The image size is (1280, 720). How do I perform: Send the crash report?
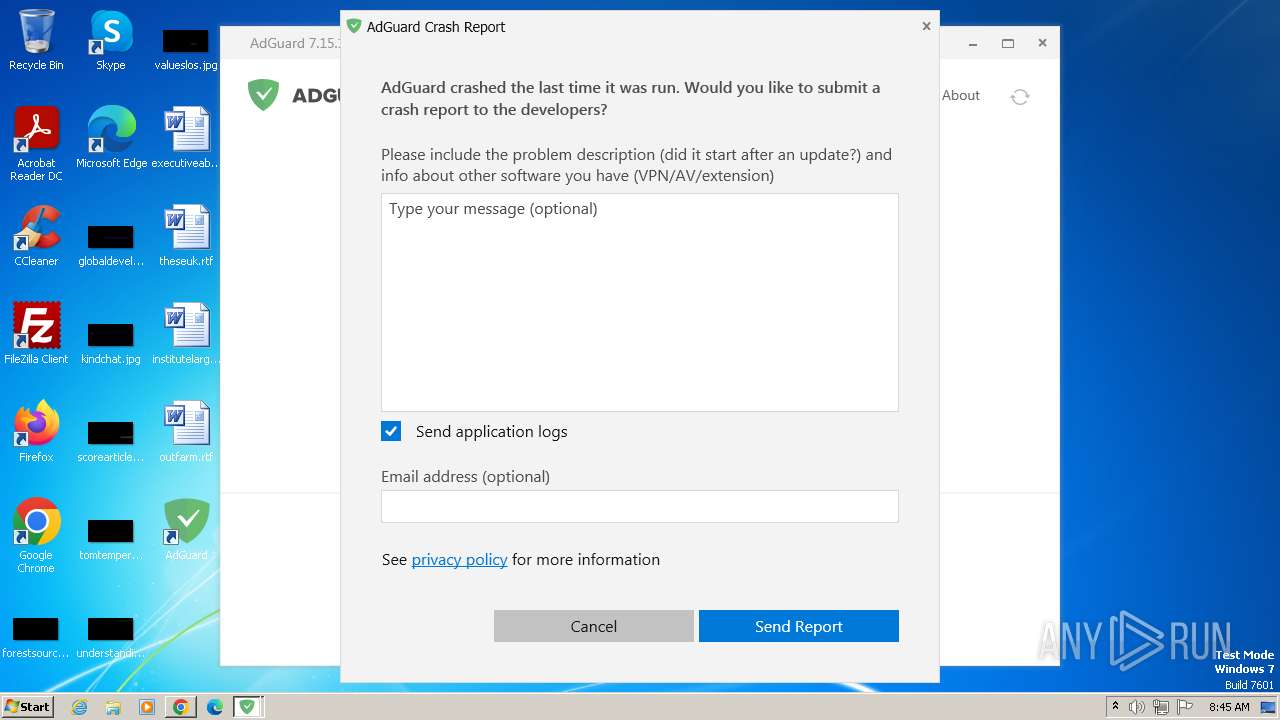point(799,626)
